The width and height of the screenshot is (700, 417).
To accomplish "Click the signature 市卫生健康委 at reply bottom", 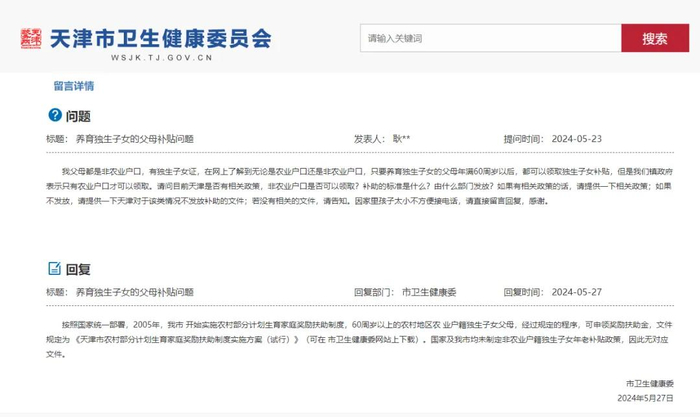I will (x=650, y=384).
